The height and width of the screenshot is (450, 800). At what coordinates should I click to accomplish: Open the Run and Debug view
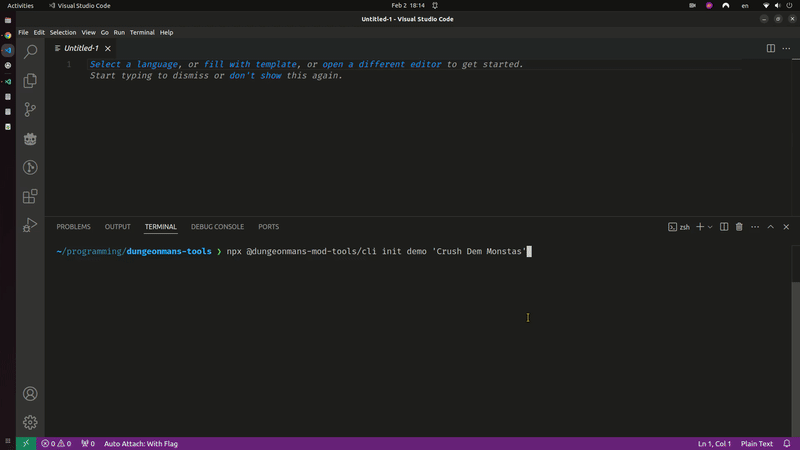point(30,225)
